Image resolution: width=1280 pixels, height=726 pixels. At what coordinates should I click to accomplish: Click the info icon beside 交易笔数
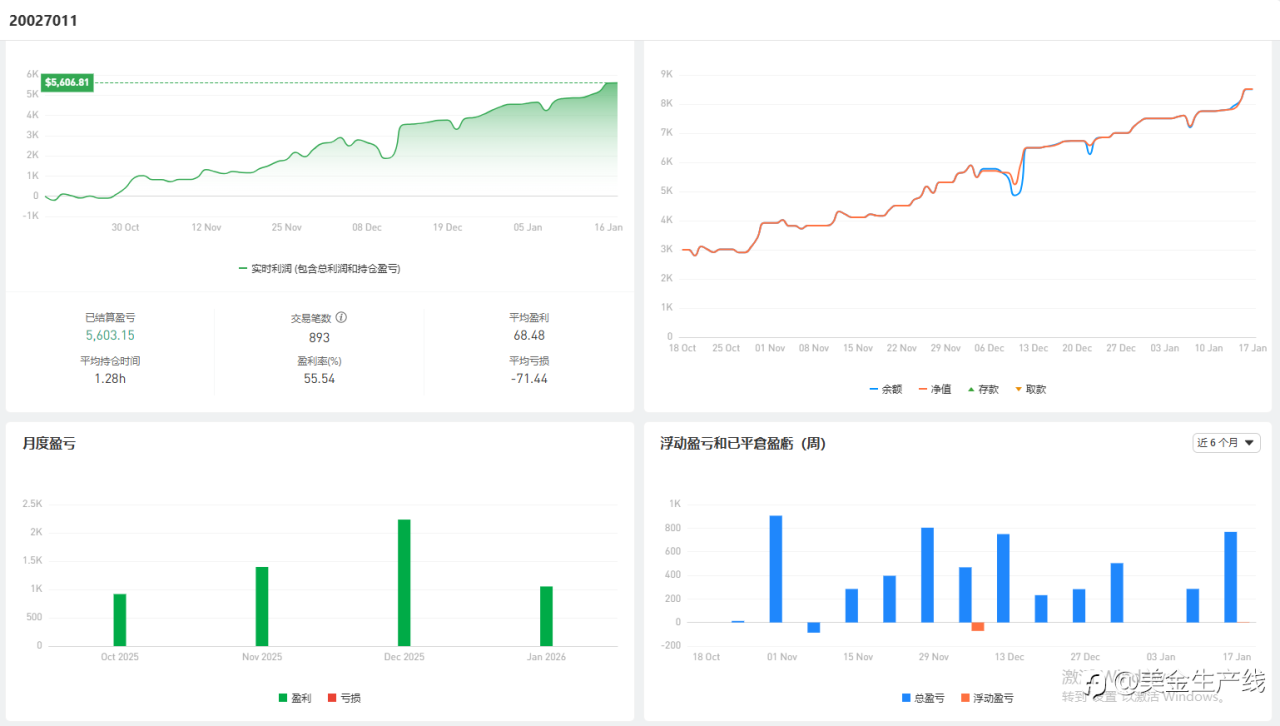(x=341, y=317)
